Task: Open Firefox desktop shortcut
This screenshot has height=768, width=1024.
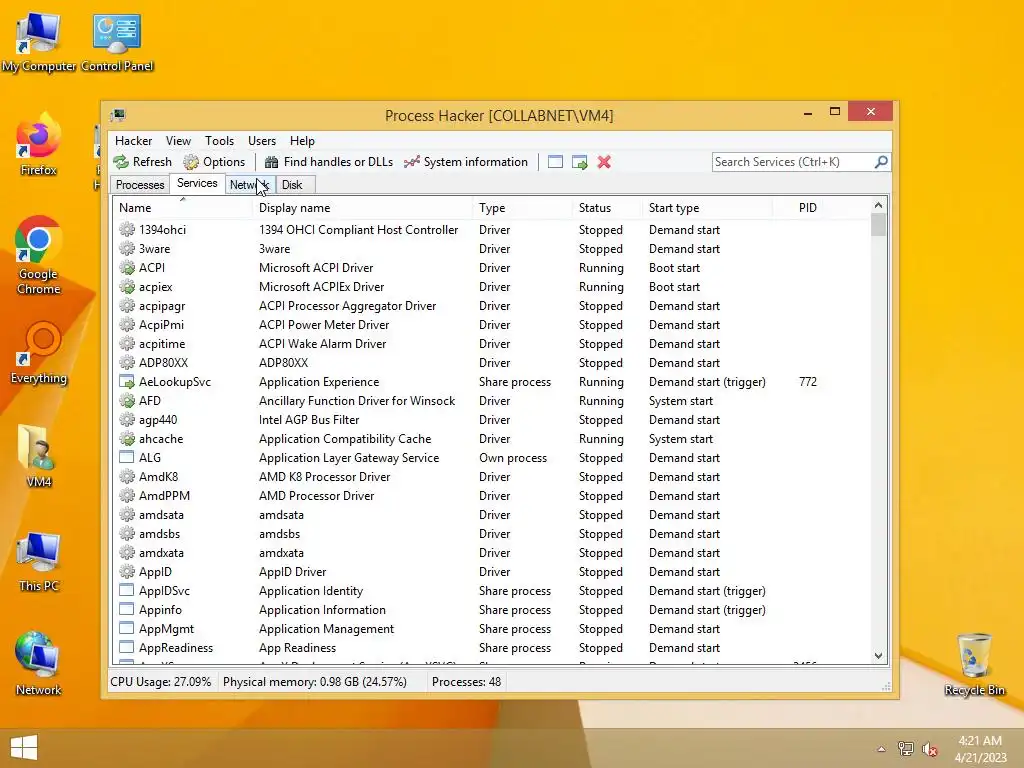Action: [39, 145]
